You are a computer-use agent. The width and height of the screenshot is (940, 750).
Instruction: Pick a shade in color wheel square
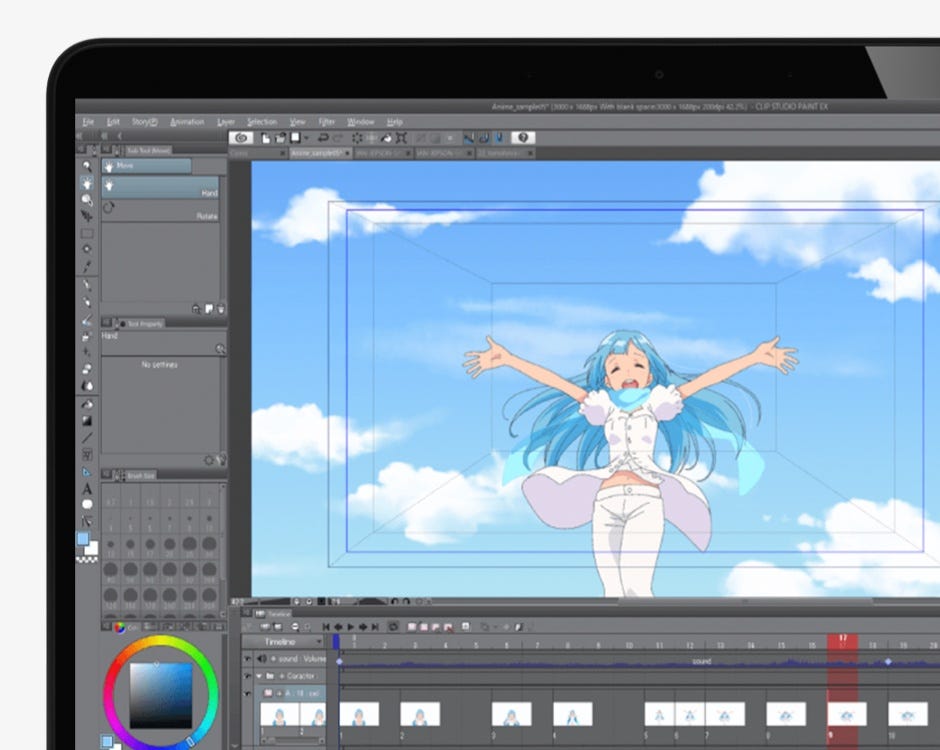point(161,695)
